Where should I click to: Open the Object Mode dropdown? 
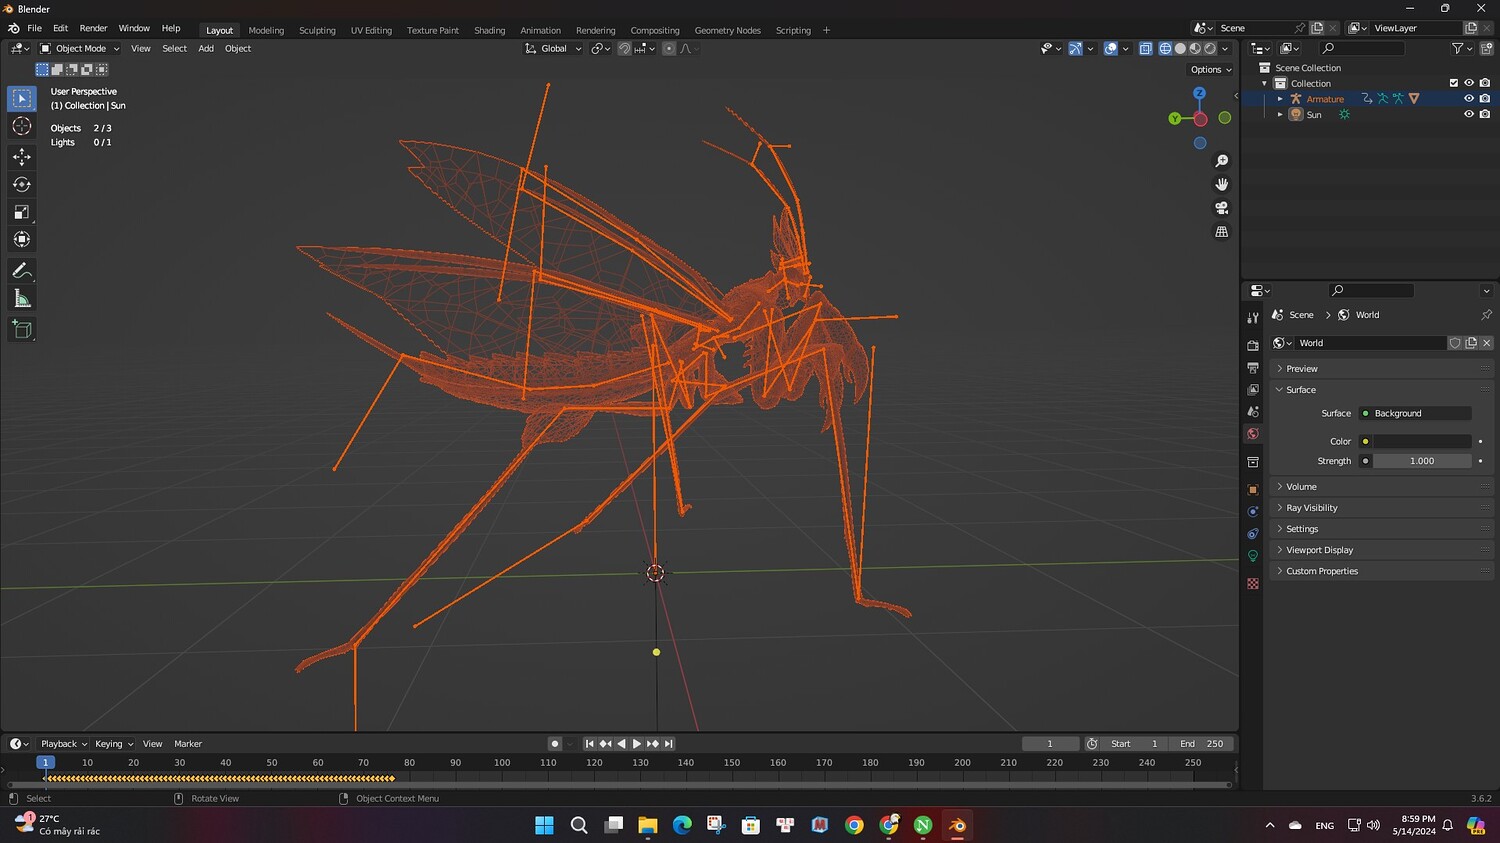click(x=80, y=48)
